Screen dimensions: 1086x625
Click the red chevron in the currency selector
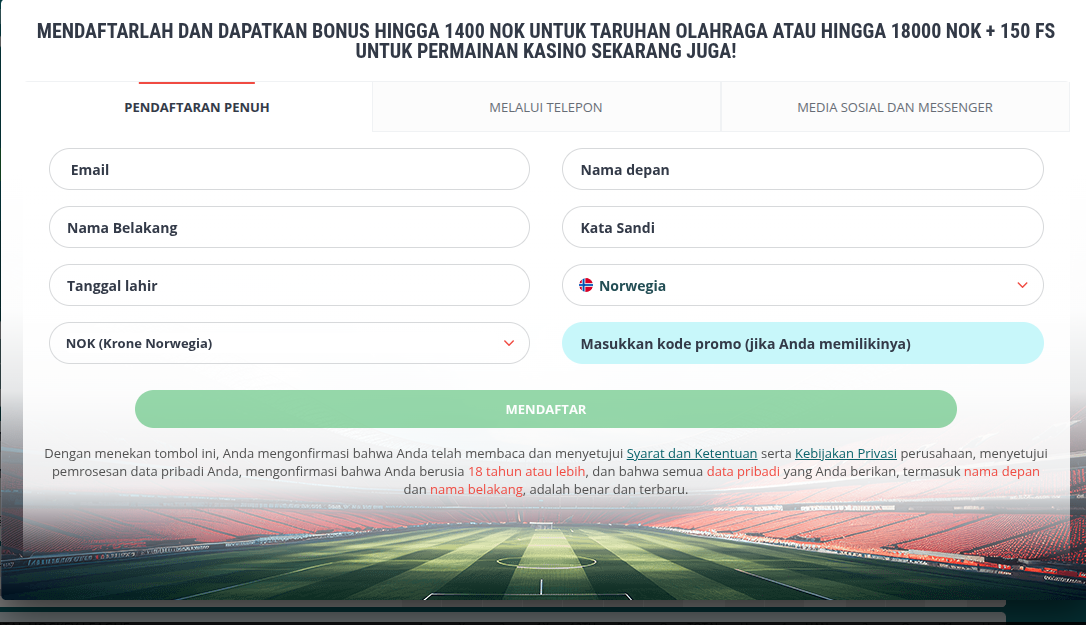click(509, 344)
